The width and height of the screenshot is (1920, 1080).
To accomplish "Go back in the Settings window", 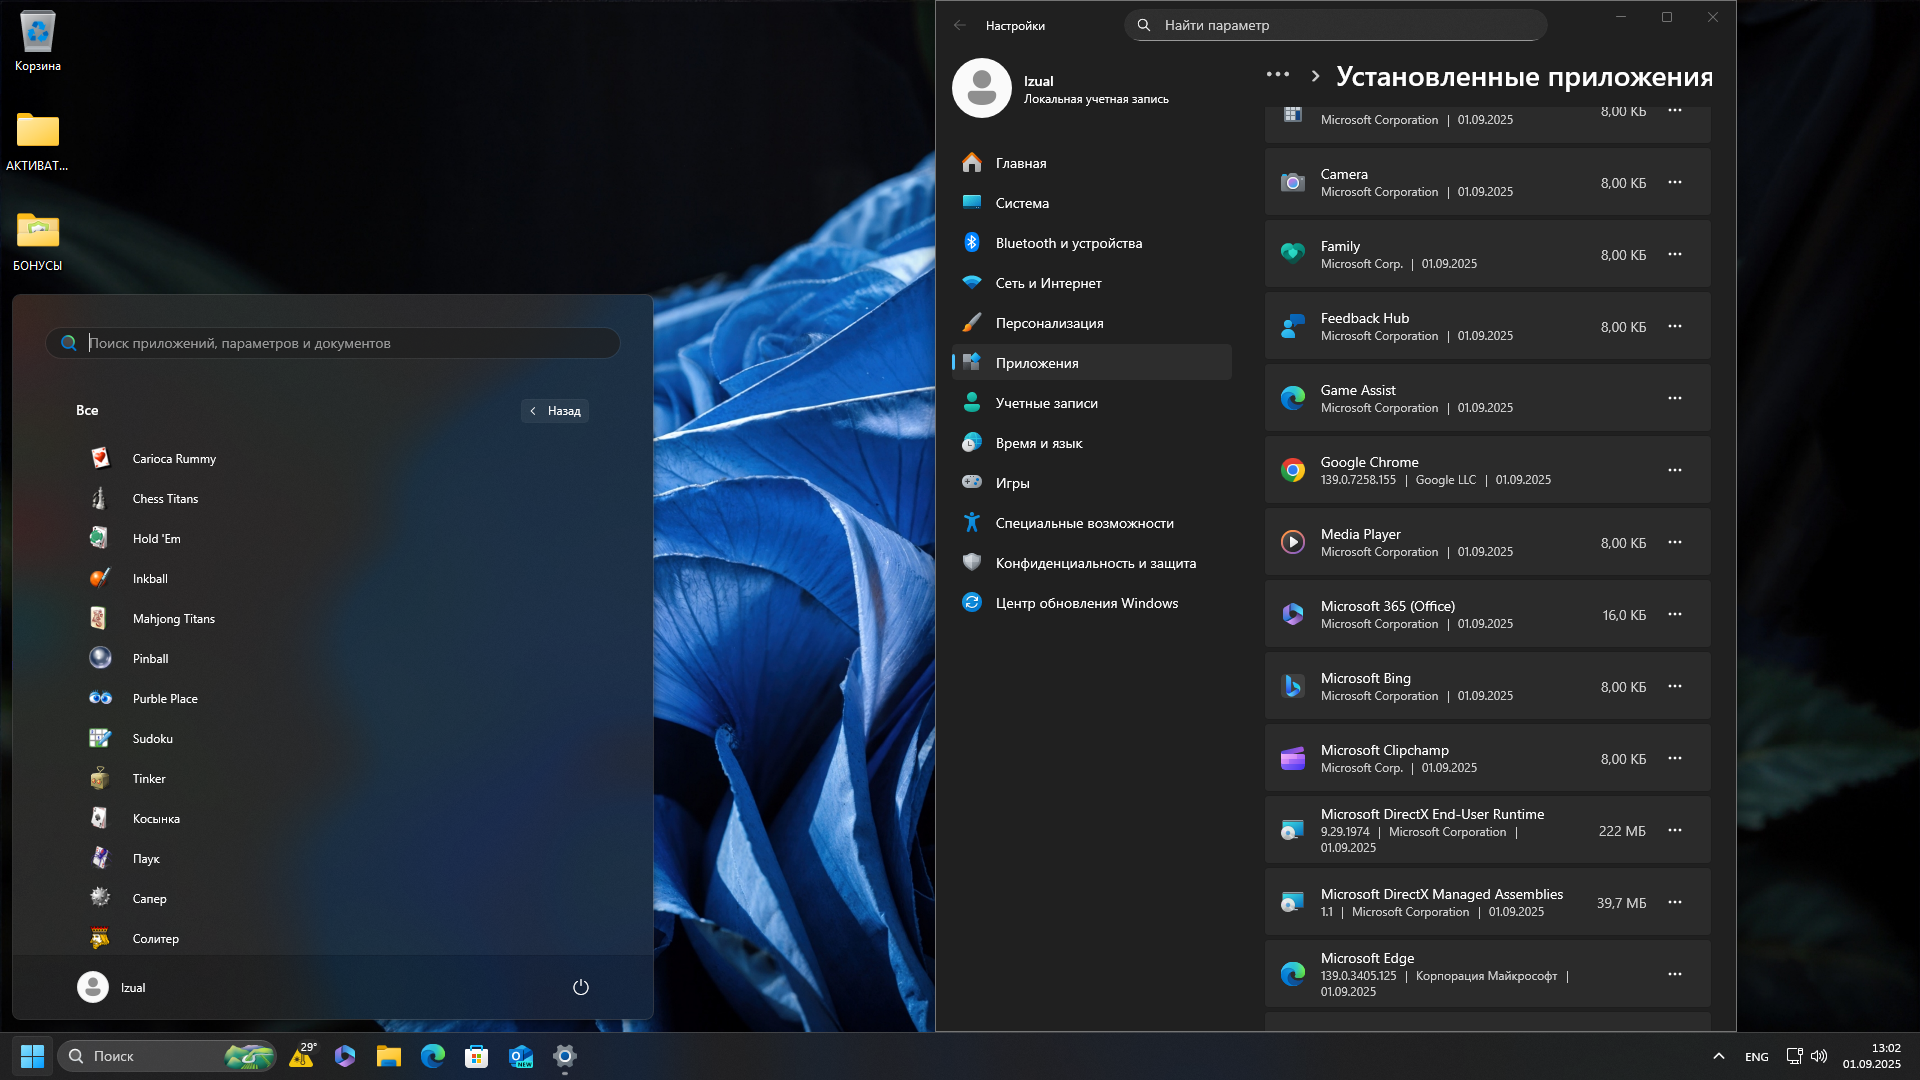I will coord(960,25).
